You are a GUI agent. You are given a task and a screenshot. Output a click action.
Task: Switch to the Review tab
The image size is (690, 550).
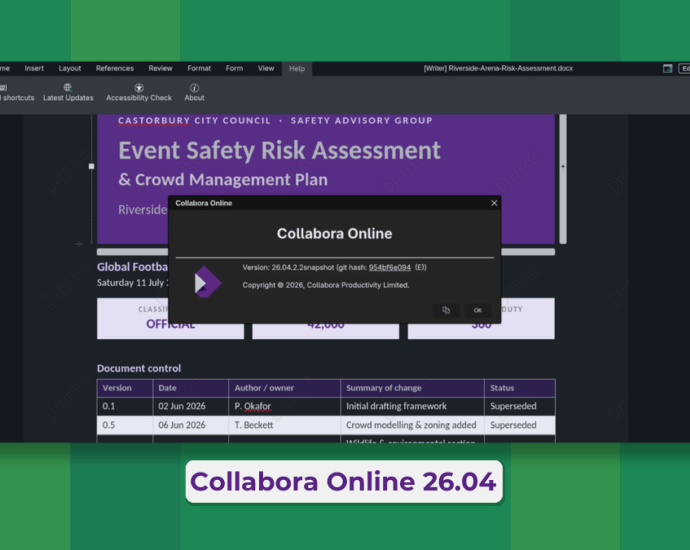[160, 69]
